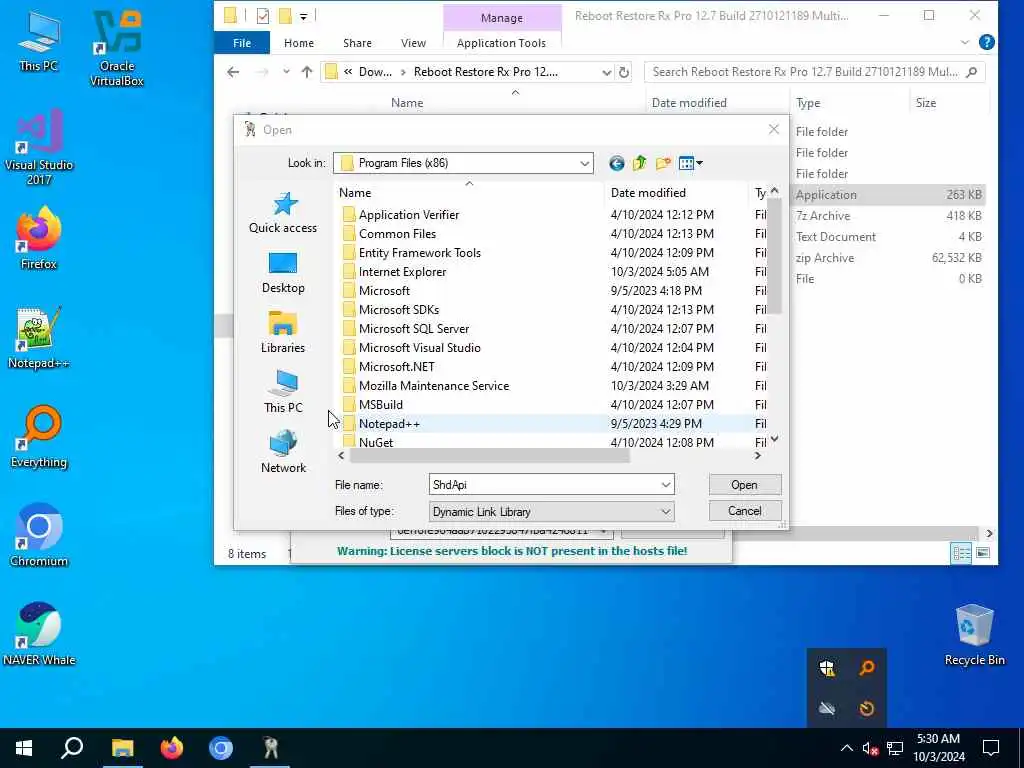Screen dimensions: 1024x768
Task: Open the Recycle Bin
Action: [974, 635]
